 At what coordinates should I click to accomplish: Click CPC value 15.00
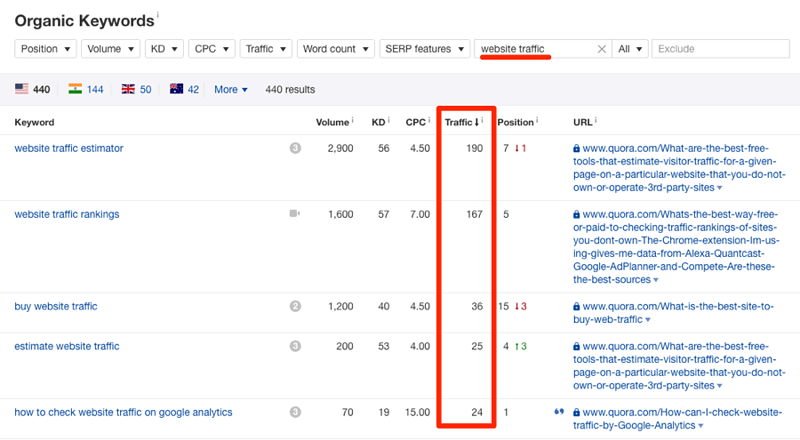[x=417, y=412]
